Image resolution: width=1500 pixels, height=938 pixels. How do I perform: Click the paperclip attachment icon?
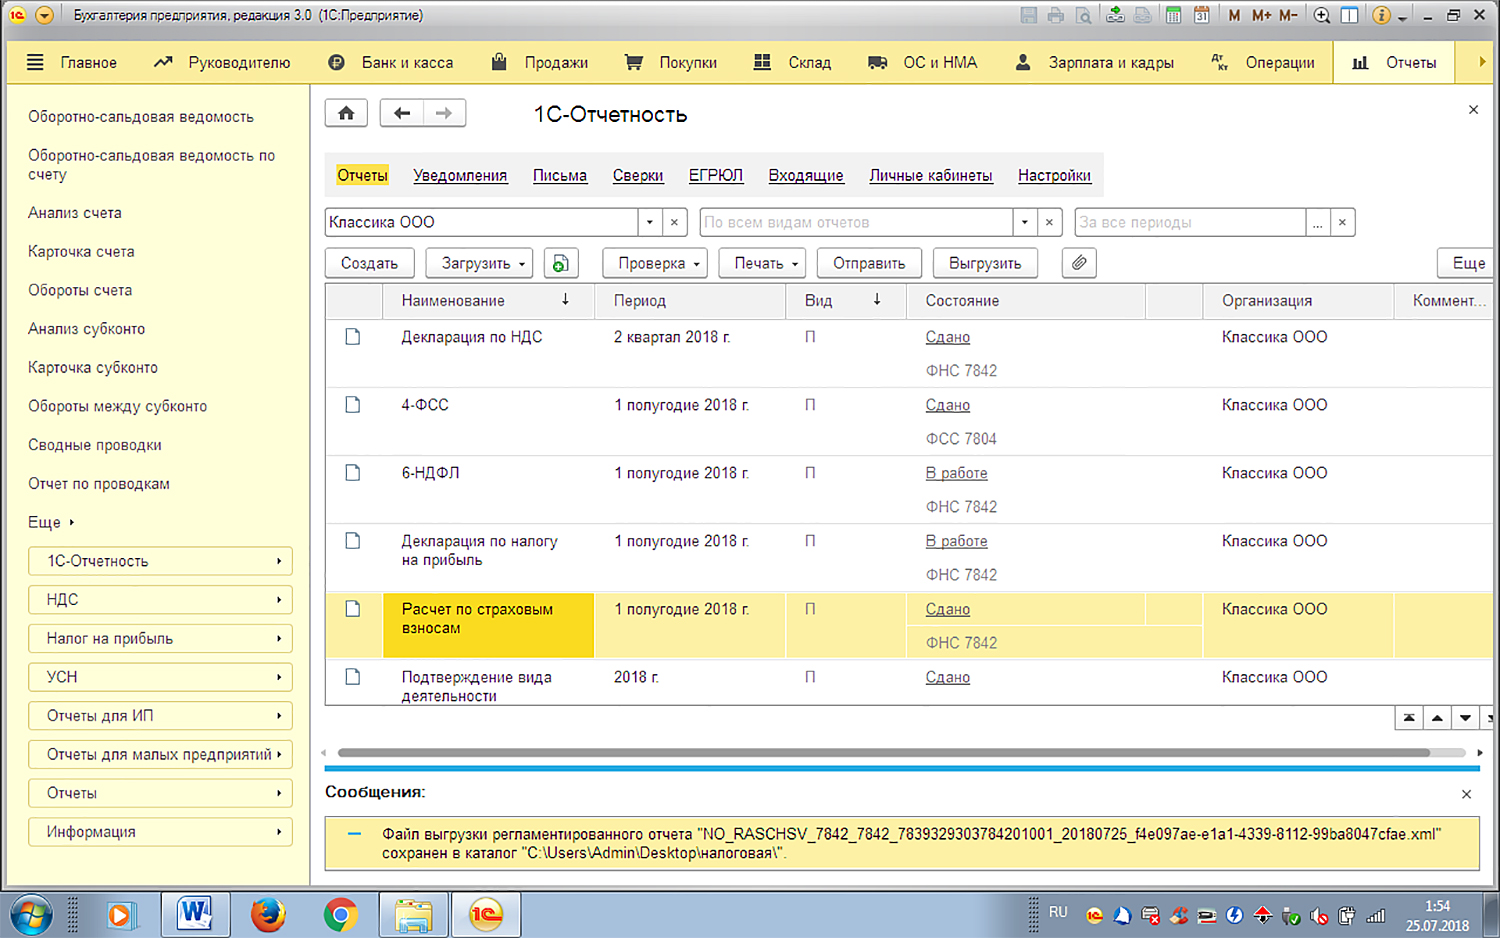pos(1079,263)
